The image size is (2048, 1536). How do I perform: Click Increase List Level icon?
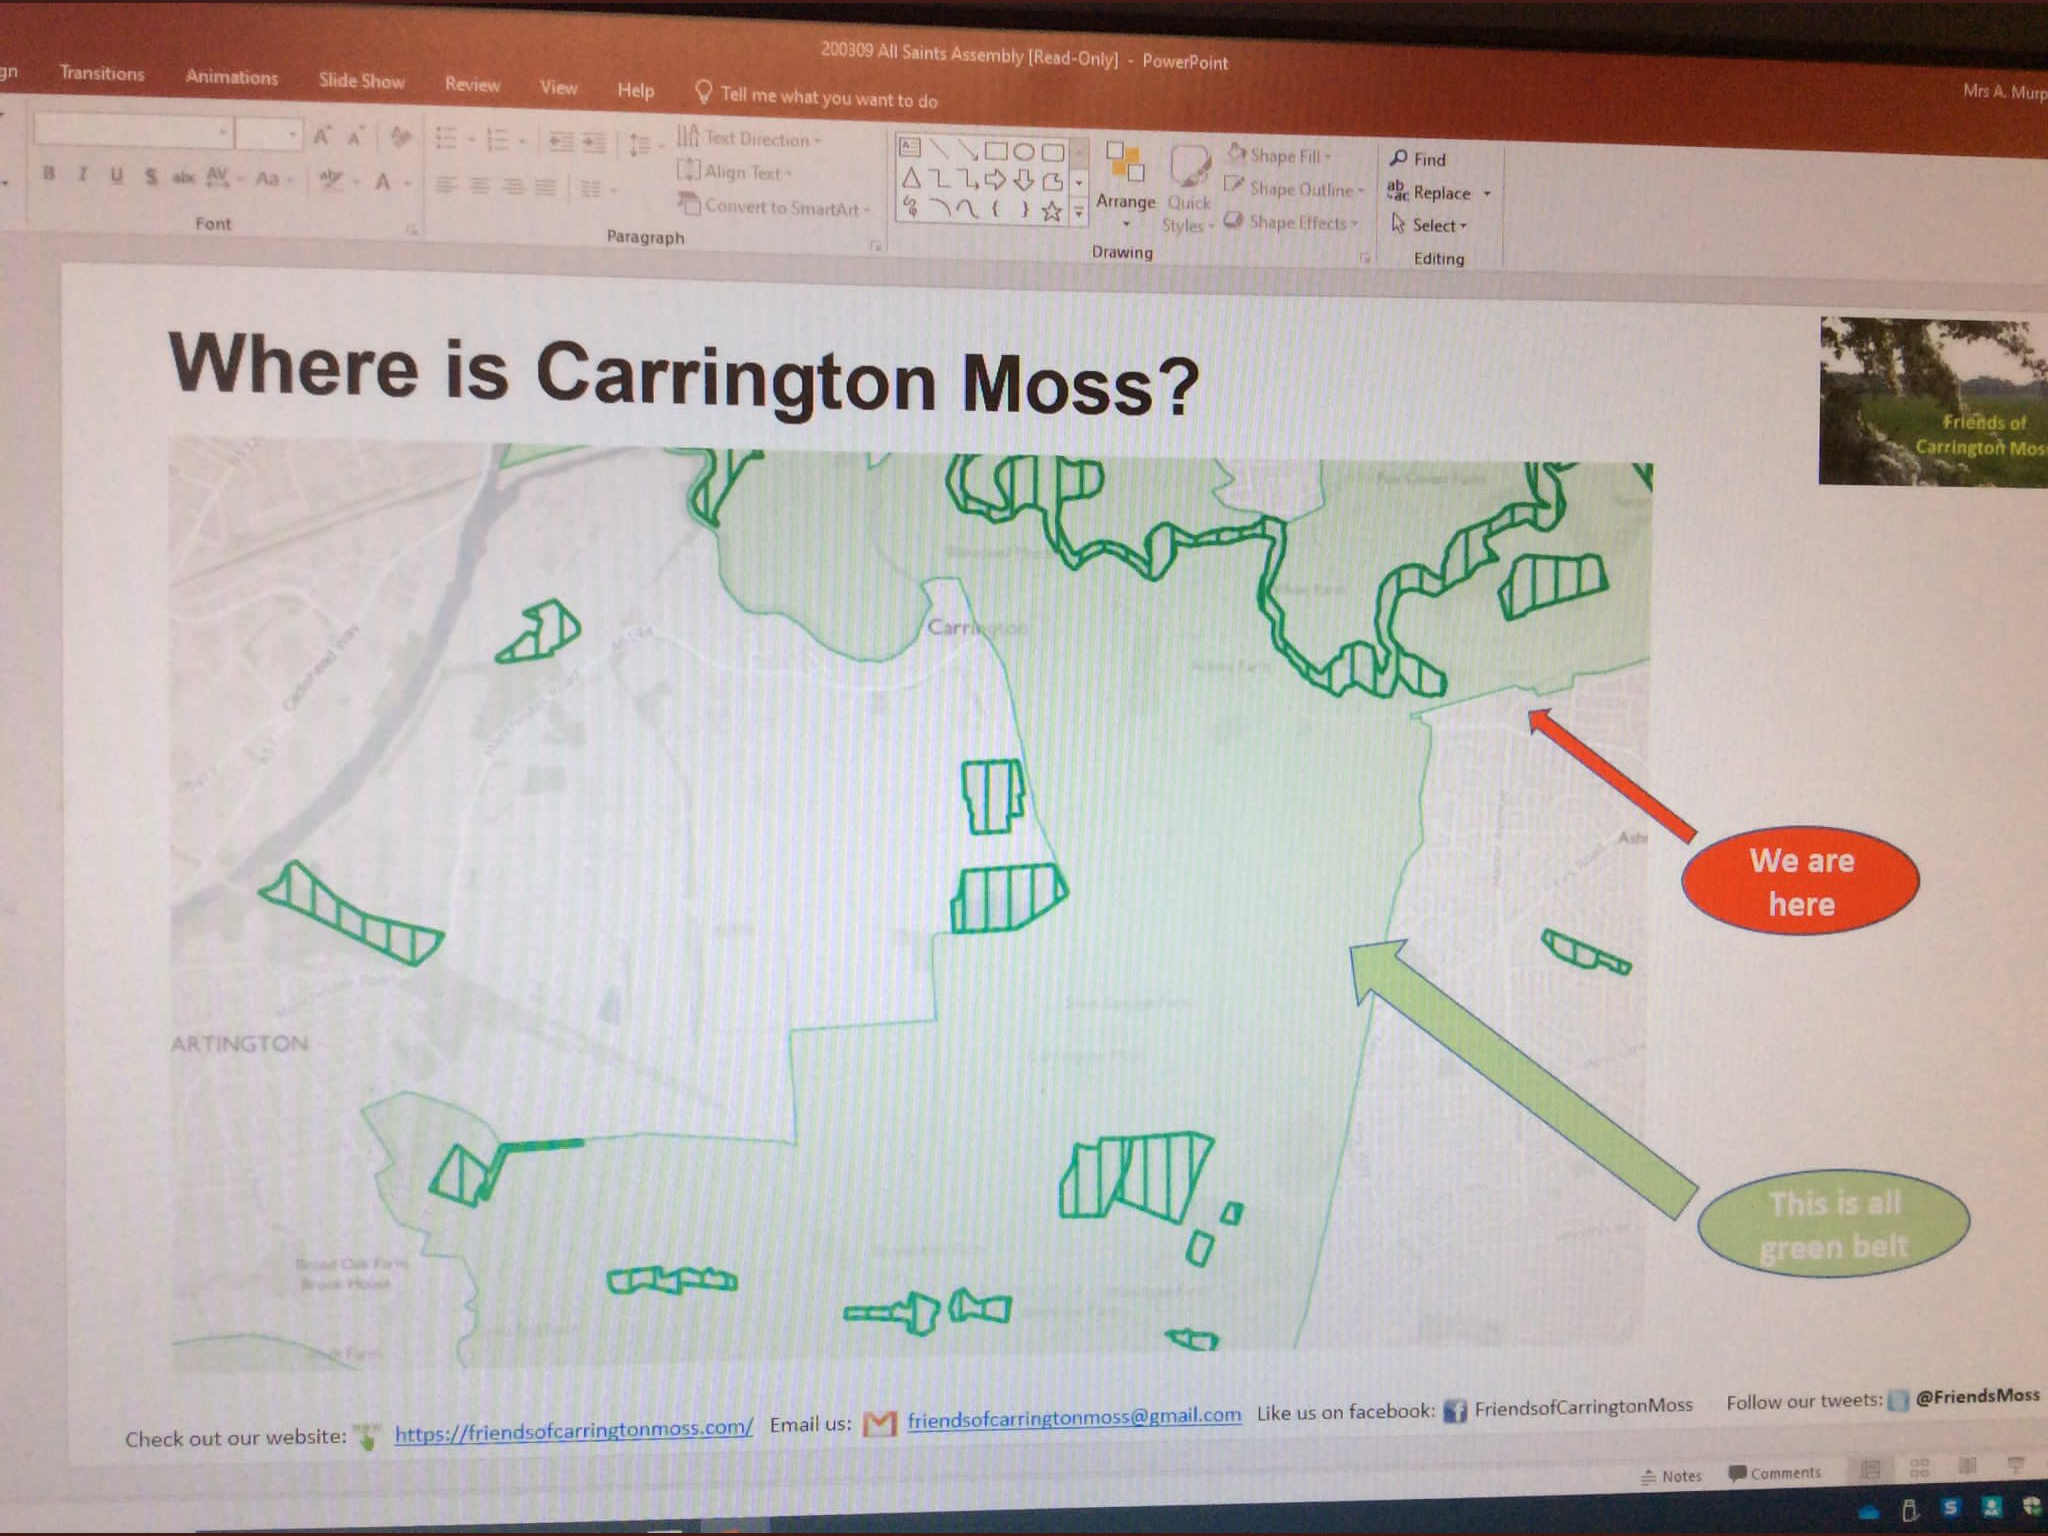click(594, 143)
